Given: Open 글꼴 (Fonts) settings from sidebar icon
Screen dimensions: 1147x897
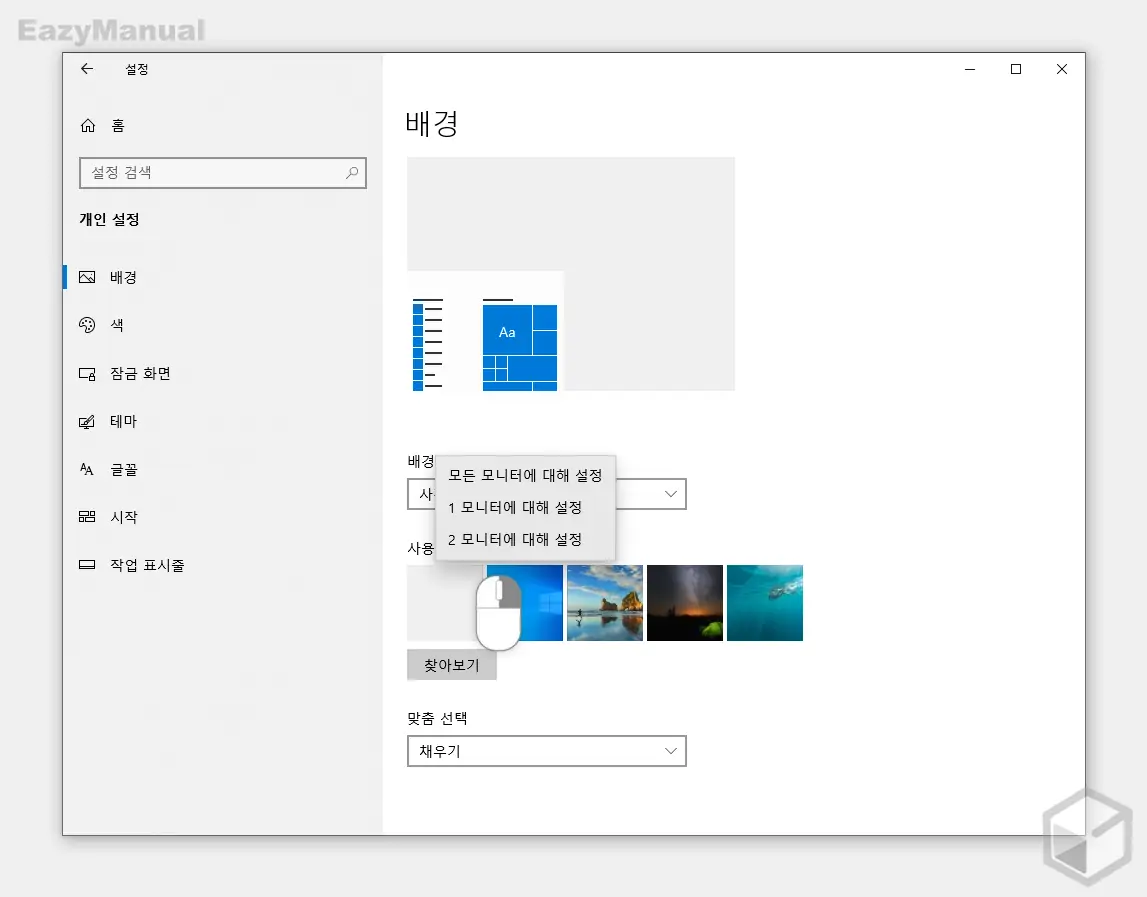Looking at the screenshot, I should [88, 469].
